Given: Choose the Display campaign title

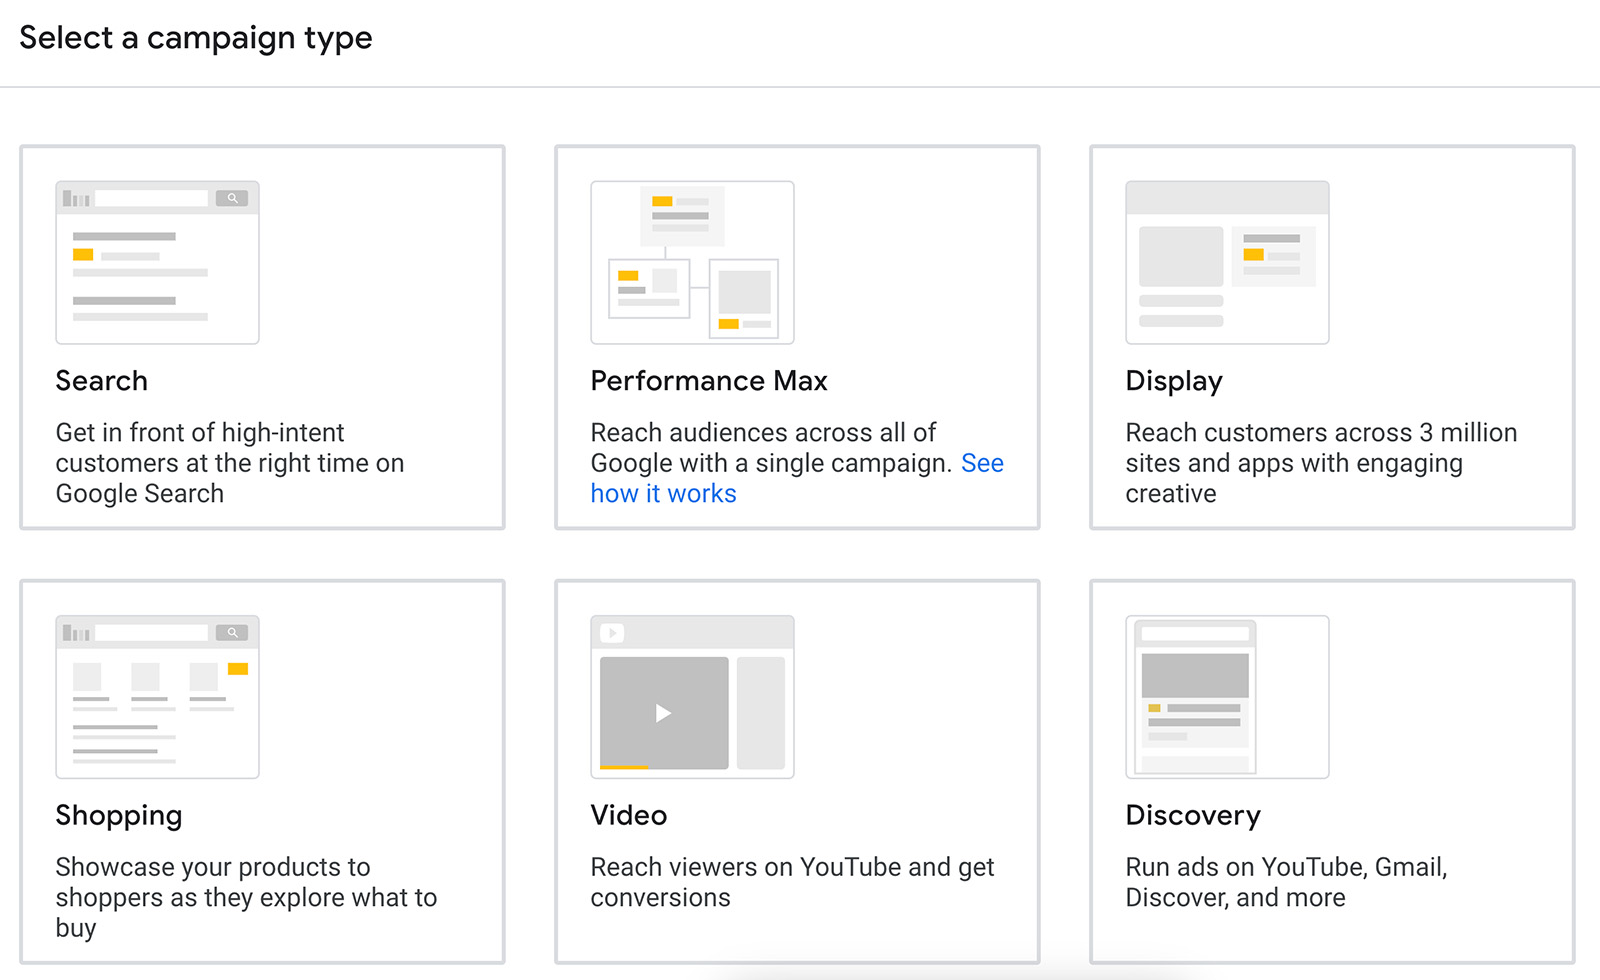Looking at the screenshot, I should tap(1174, 381).
